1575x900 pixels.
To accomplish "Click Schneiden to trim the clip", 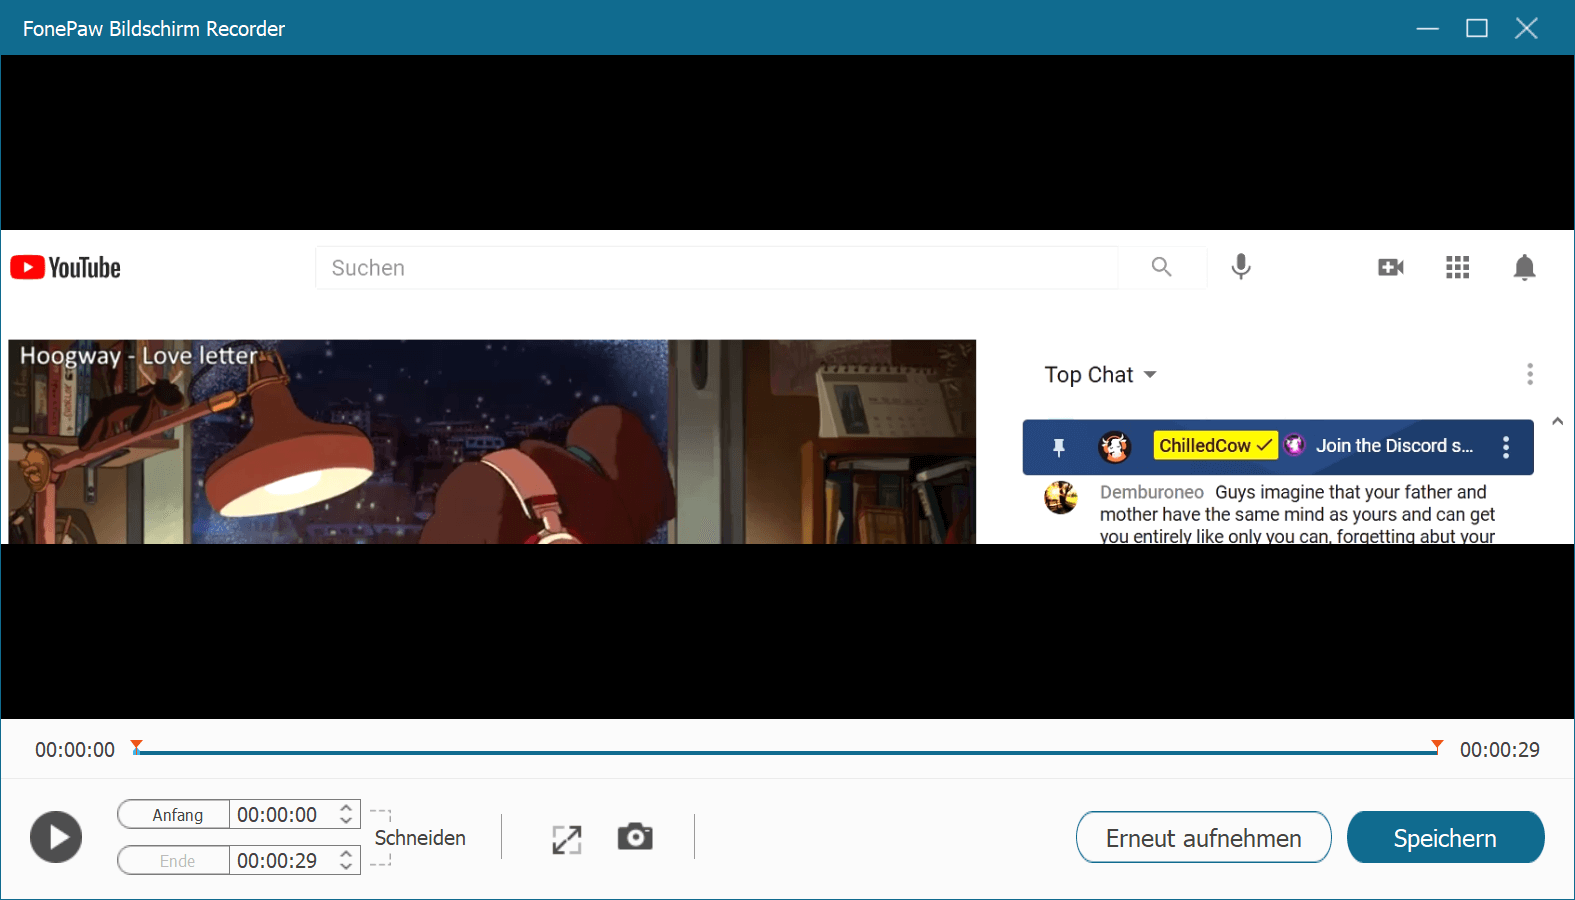I will 420,838.
